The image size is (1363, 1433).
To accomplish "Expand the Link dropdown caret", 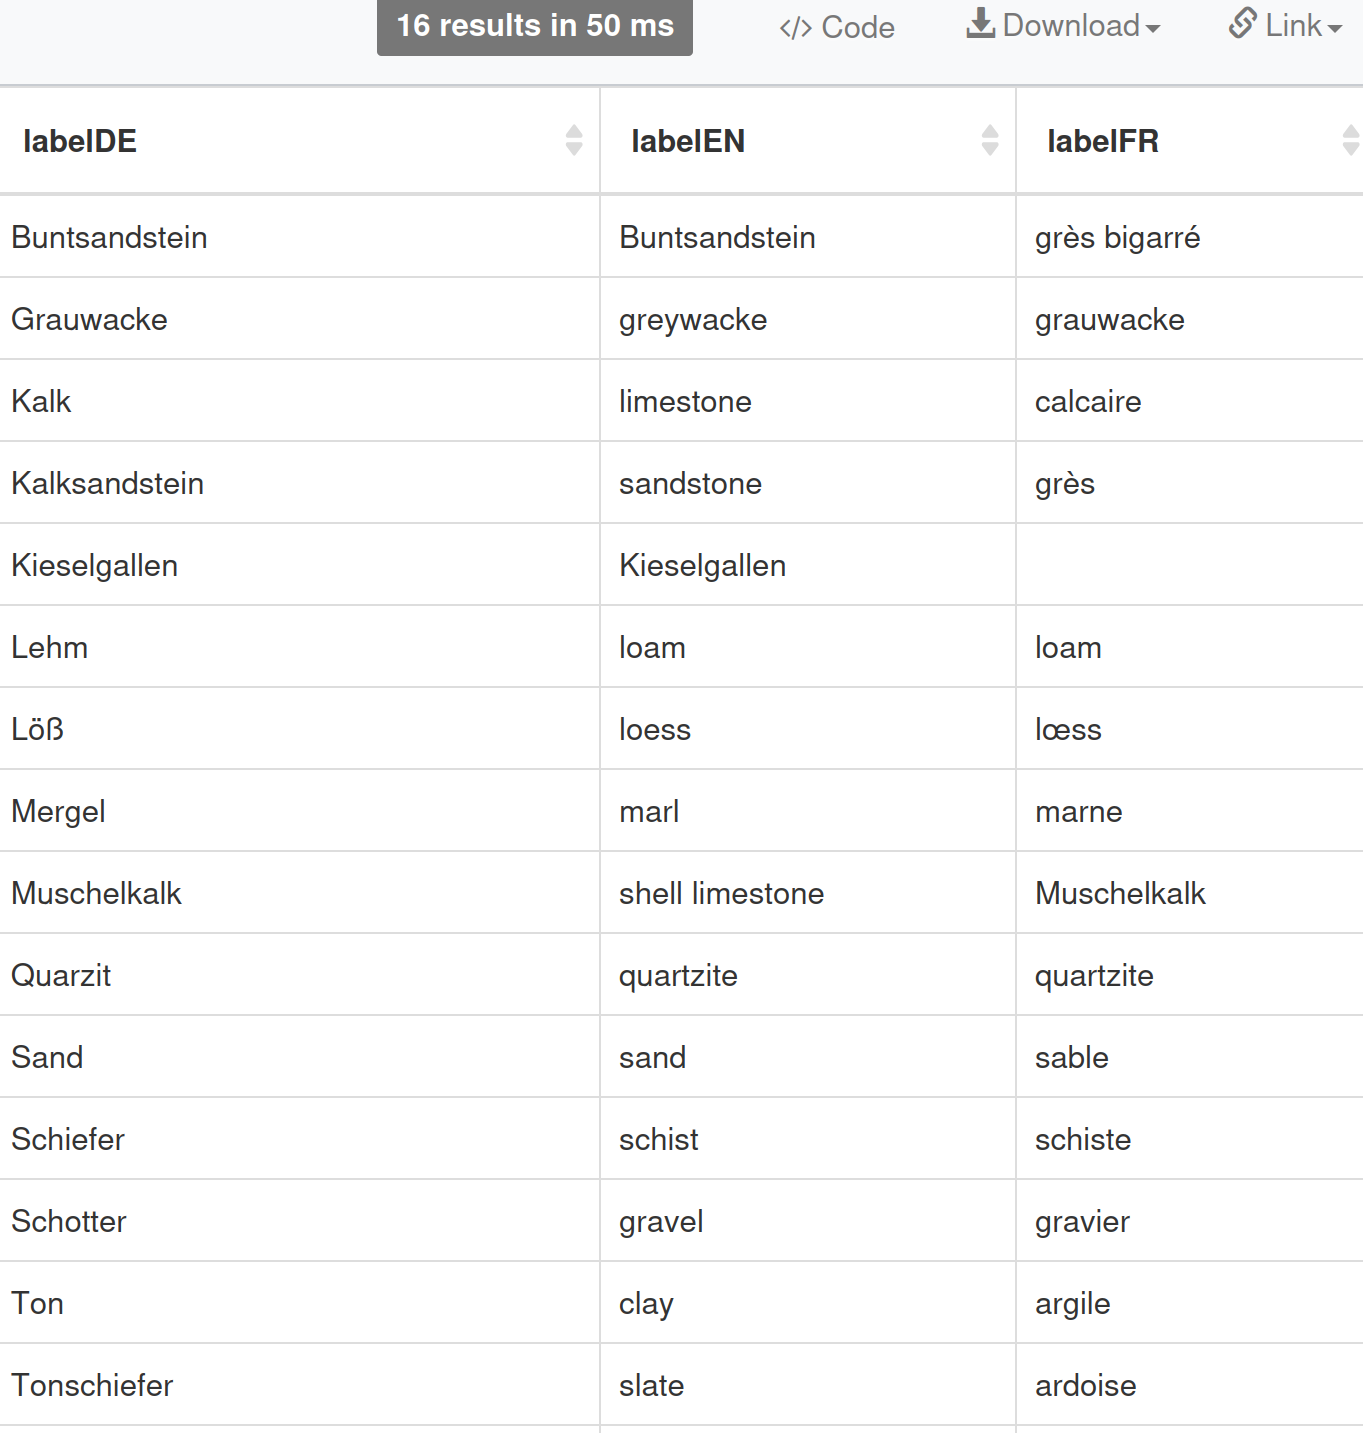I will [1334, 29].
